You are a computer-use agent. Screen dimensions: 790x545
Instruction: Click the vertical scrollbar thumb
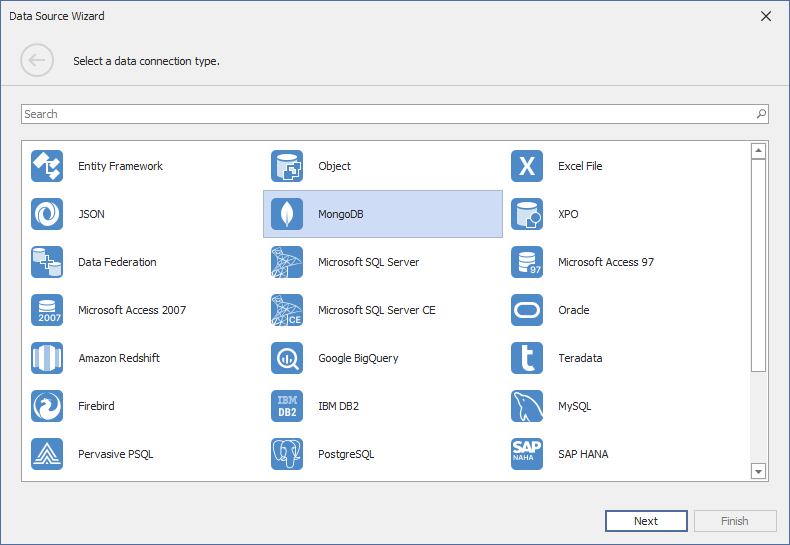click(x=758, y=265)
